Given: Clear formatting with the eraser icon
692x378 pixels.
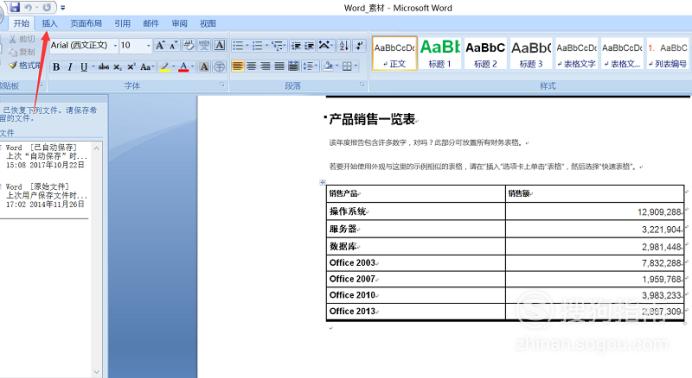Looking at the screenshot, I should coord(189,45).
